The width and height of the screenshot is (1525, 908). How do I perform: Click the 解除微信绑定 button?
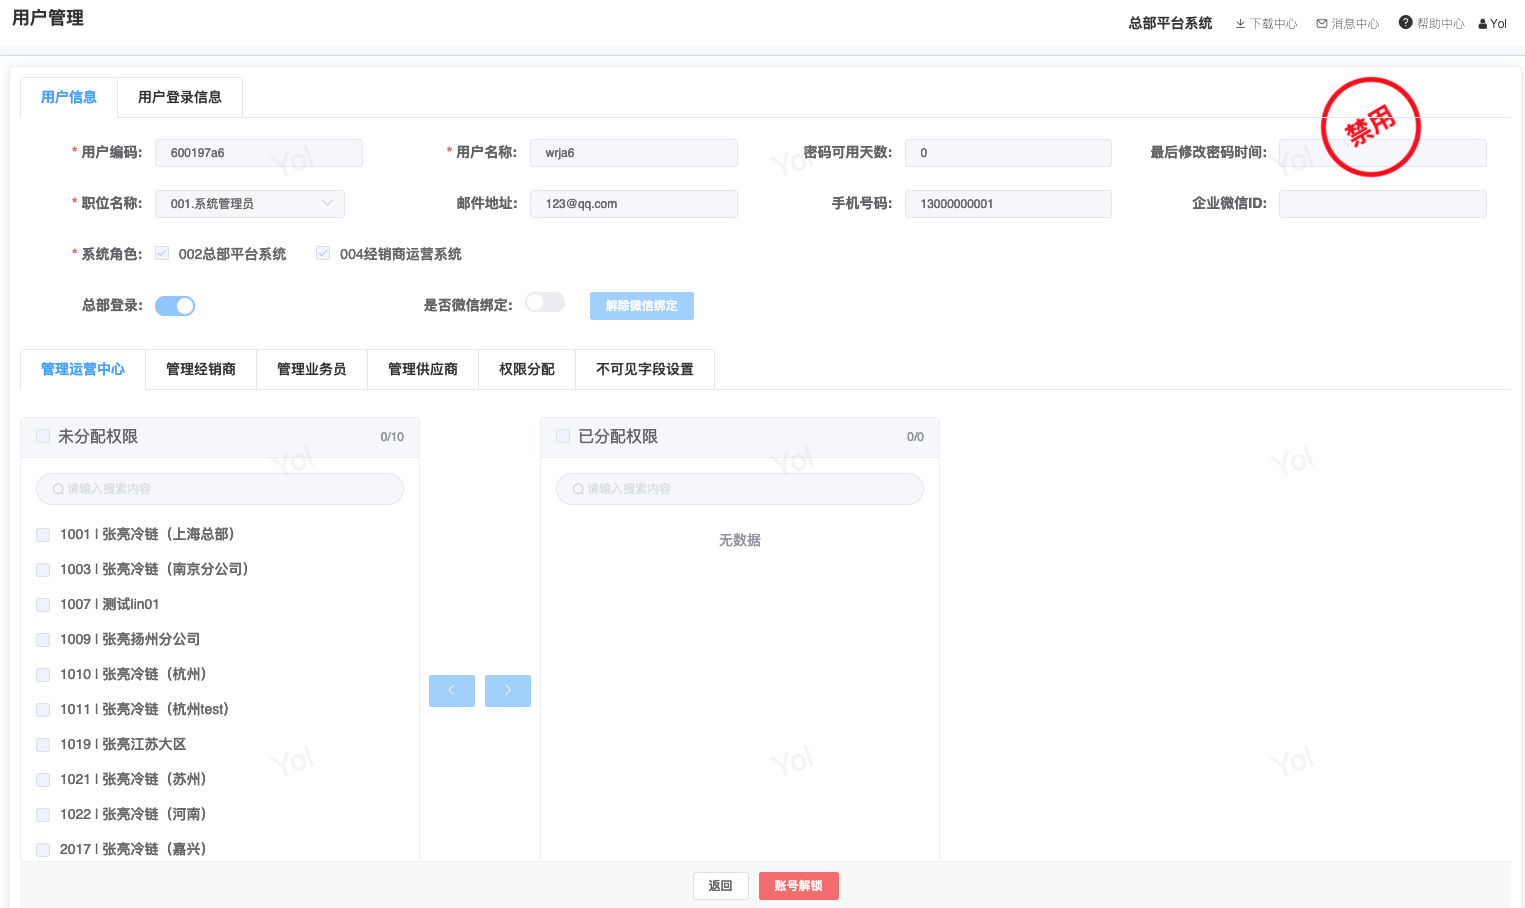[641, 306]
